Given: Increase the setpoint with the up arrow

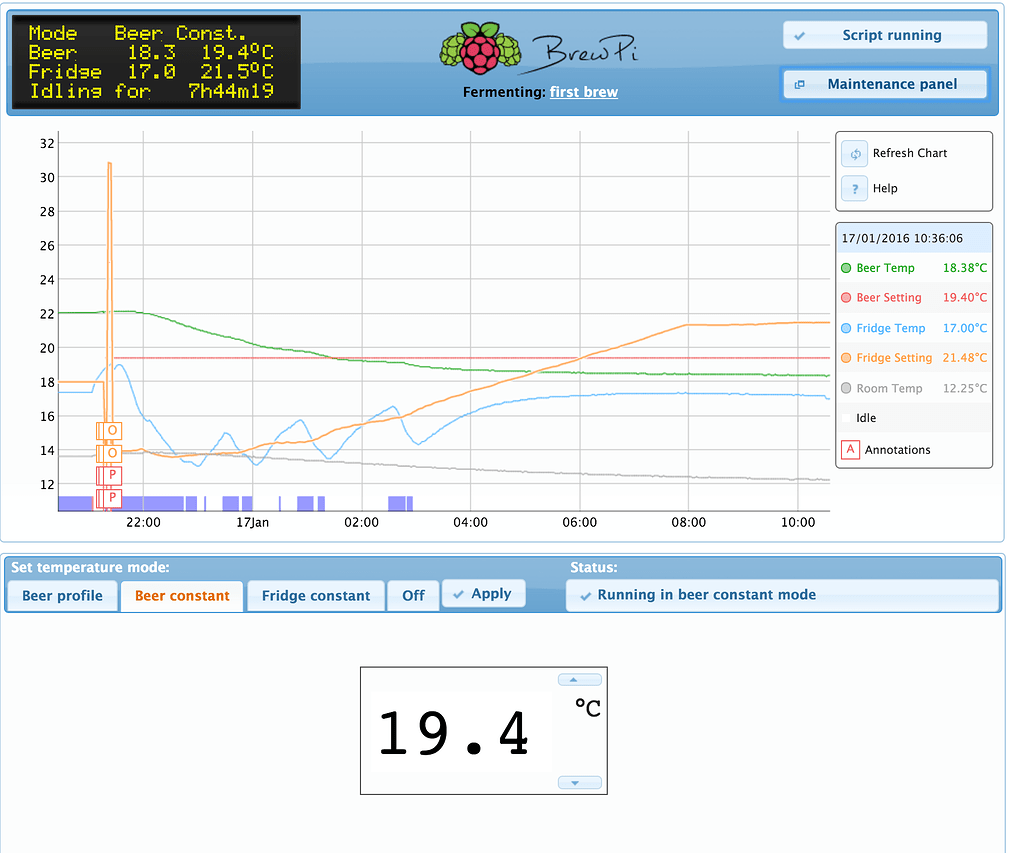Looking at the screenshot, I should click(579, 679).
